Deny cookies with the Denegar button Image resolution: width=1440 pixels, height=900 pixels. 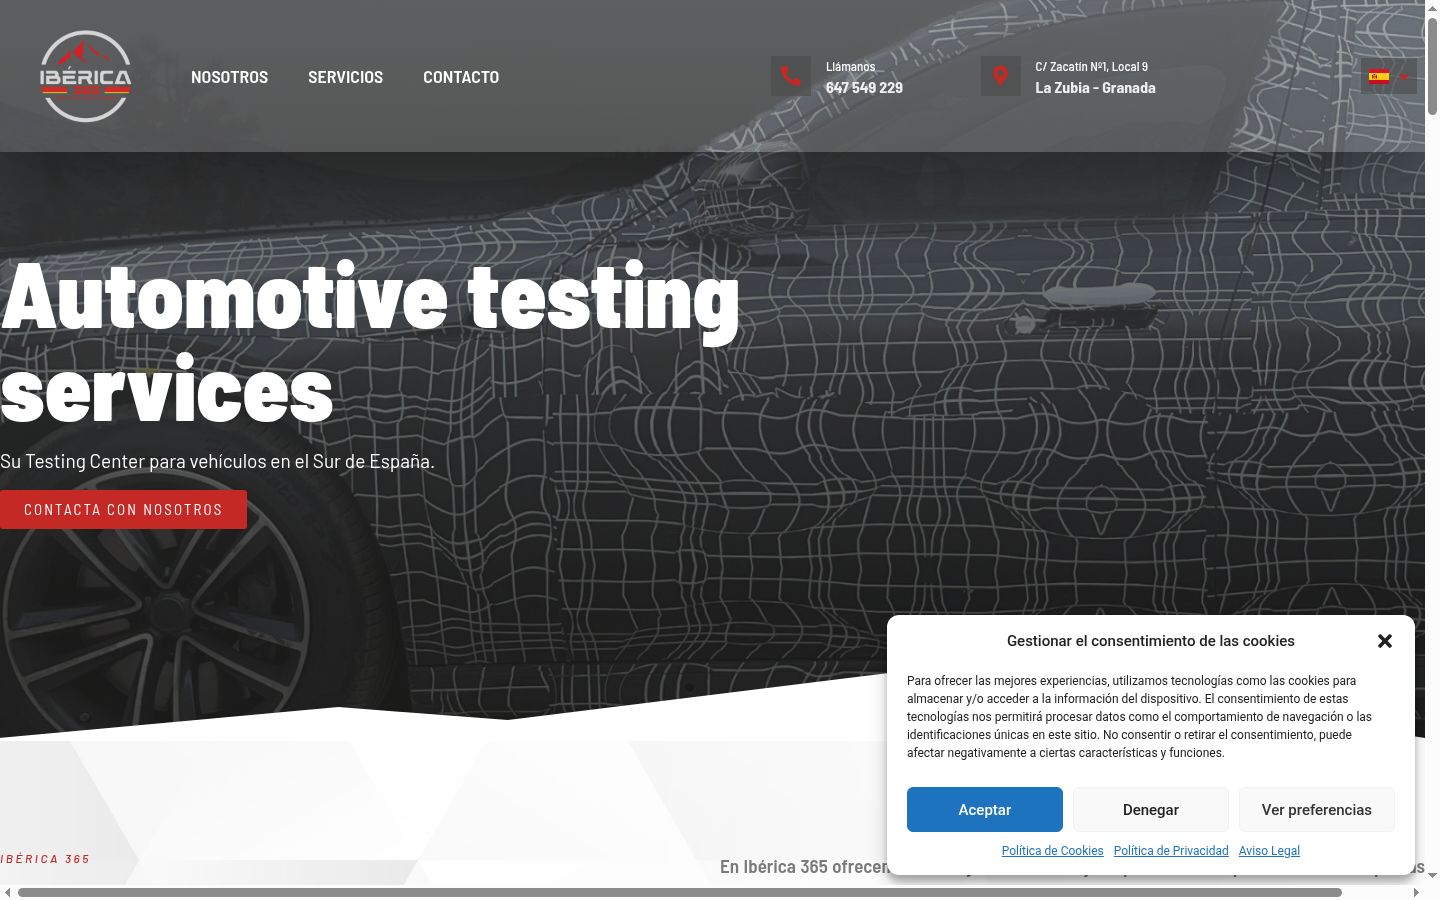pos(1151,810)
